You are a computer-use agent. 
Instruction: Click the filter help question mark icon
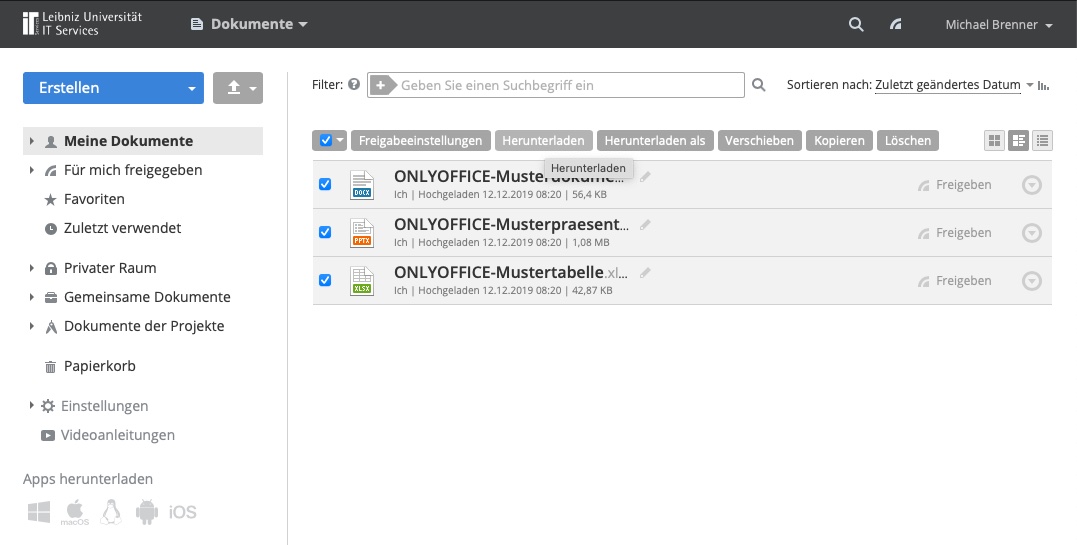354,85
